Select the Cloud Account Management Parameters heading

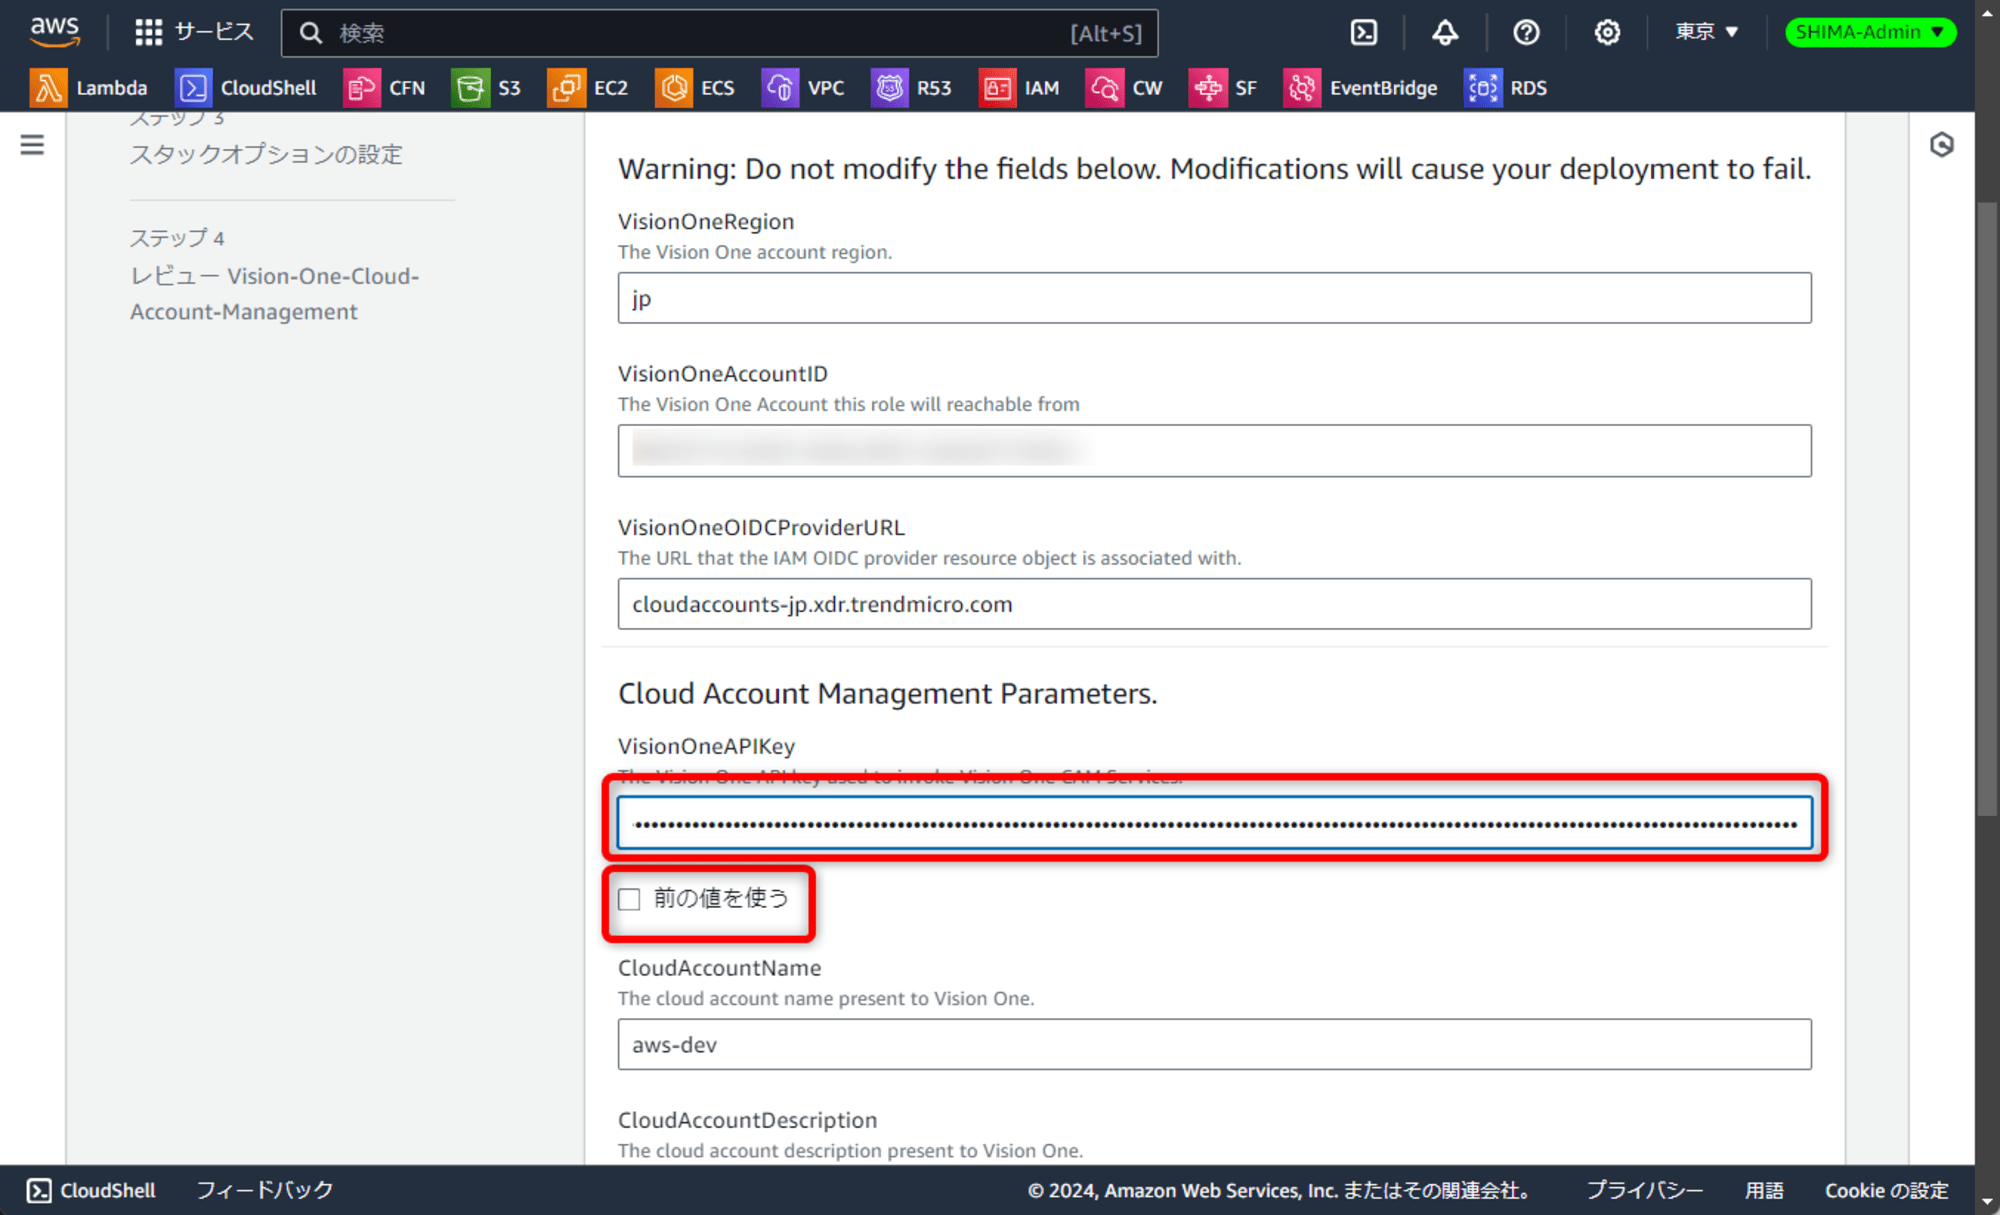coord(887,693)
